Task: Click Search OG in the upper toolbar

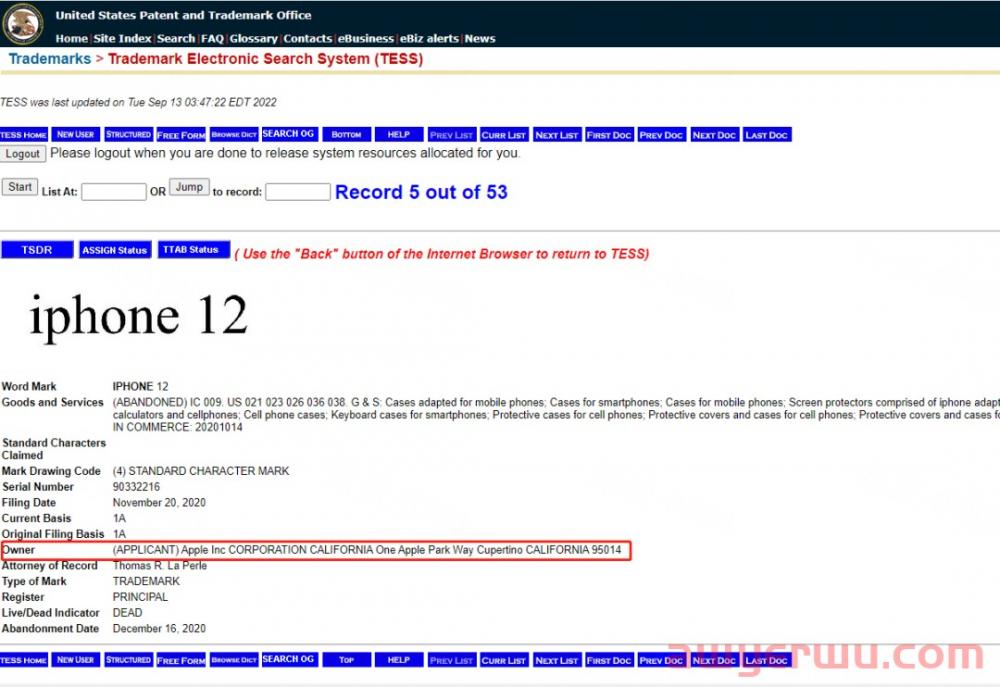Action: tap(288, 134)
